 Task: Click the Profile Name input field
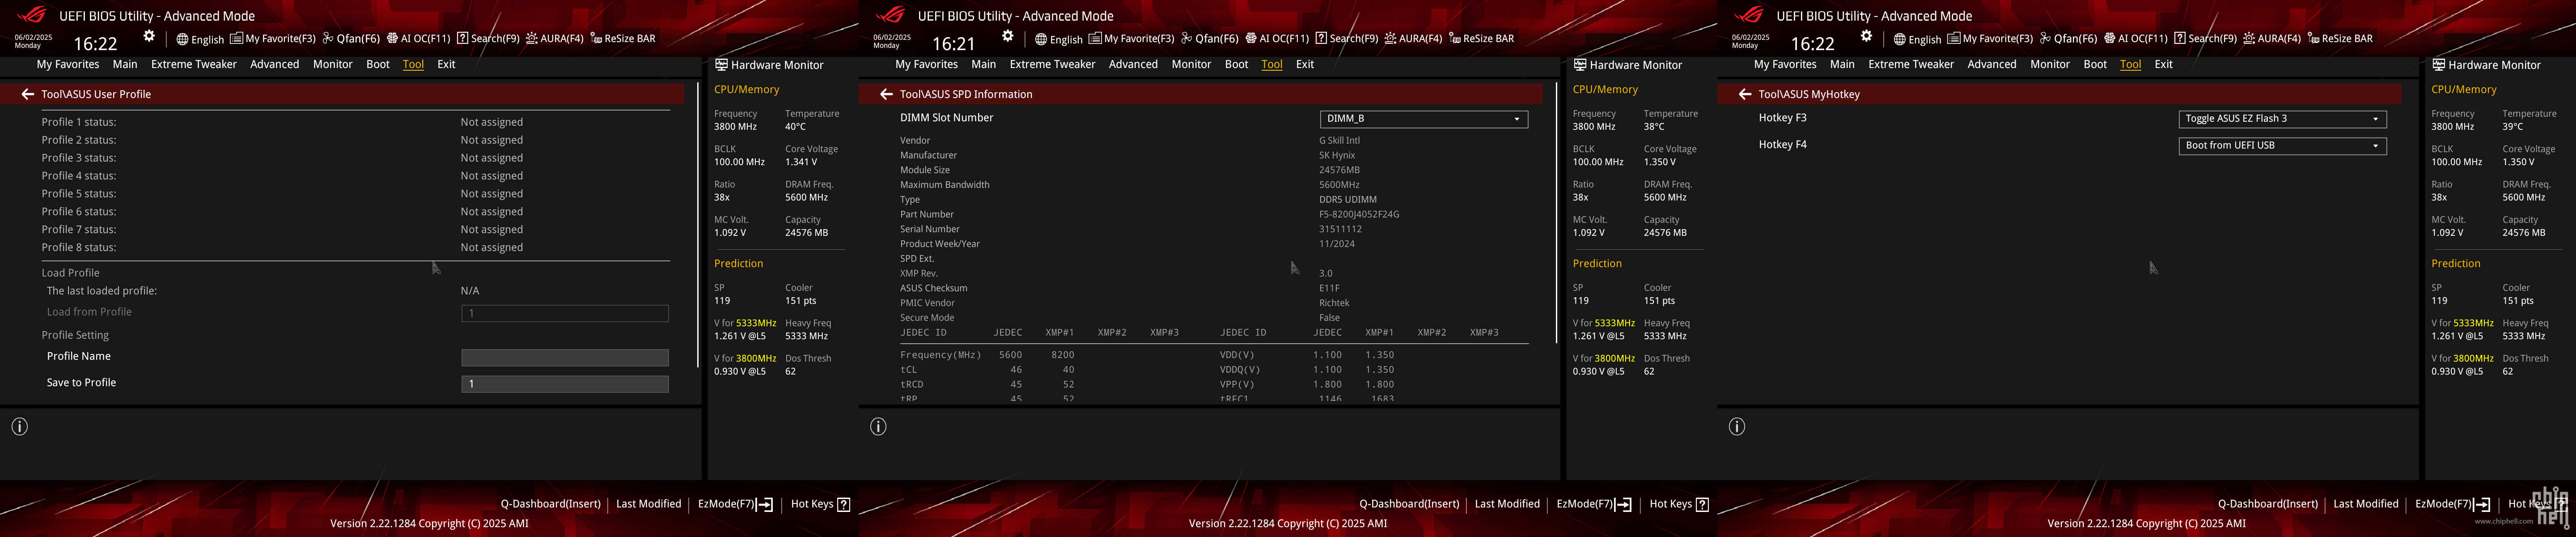tap(565, 357)
